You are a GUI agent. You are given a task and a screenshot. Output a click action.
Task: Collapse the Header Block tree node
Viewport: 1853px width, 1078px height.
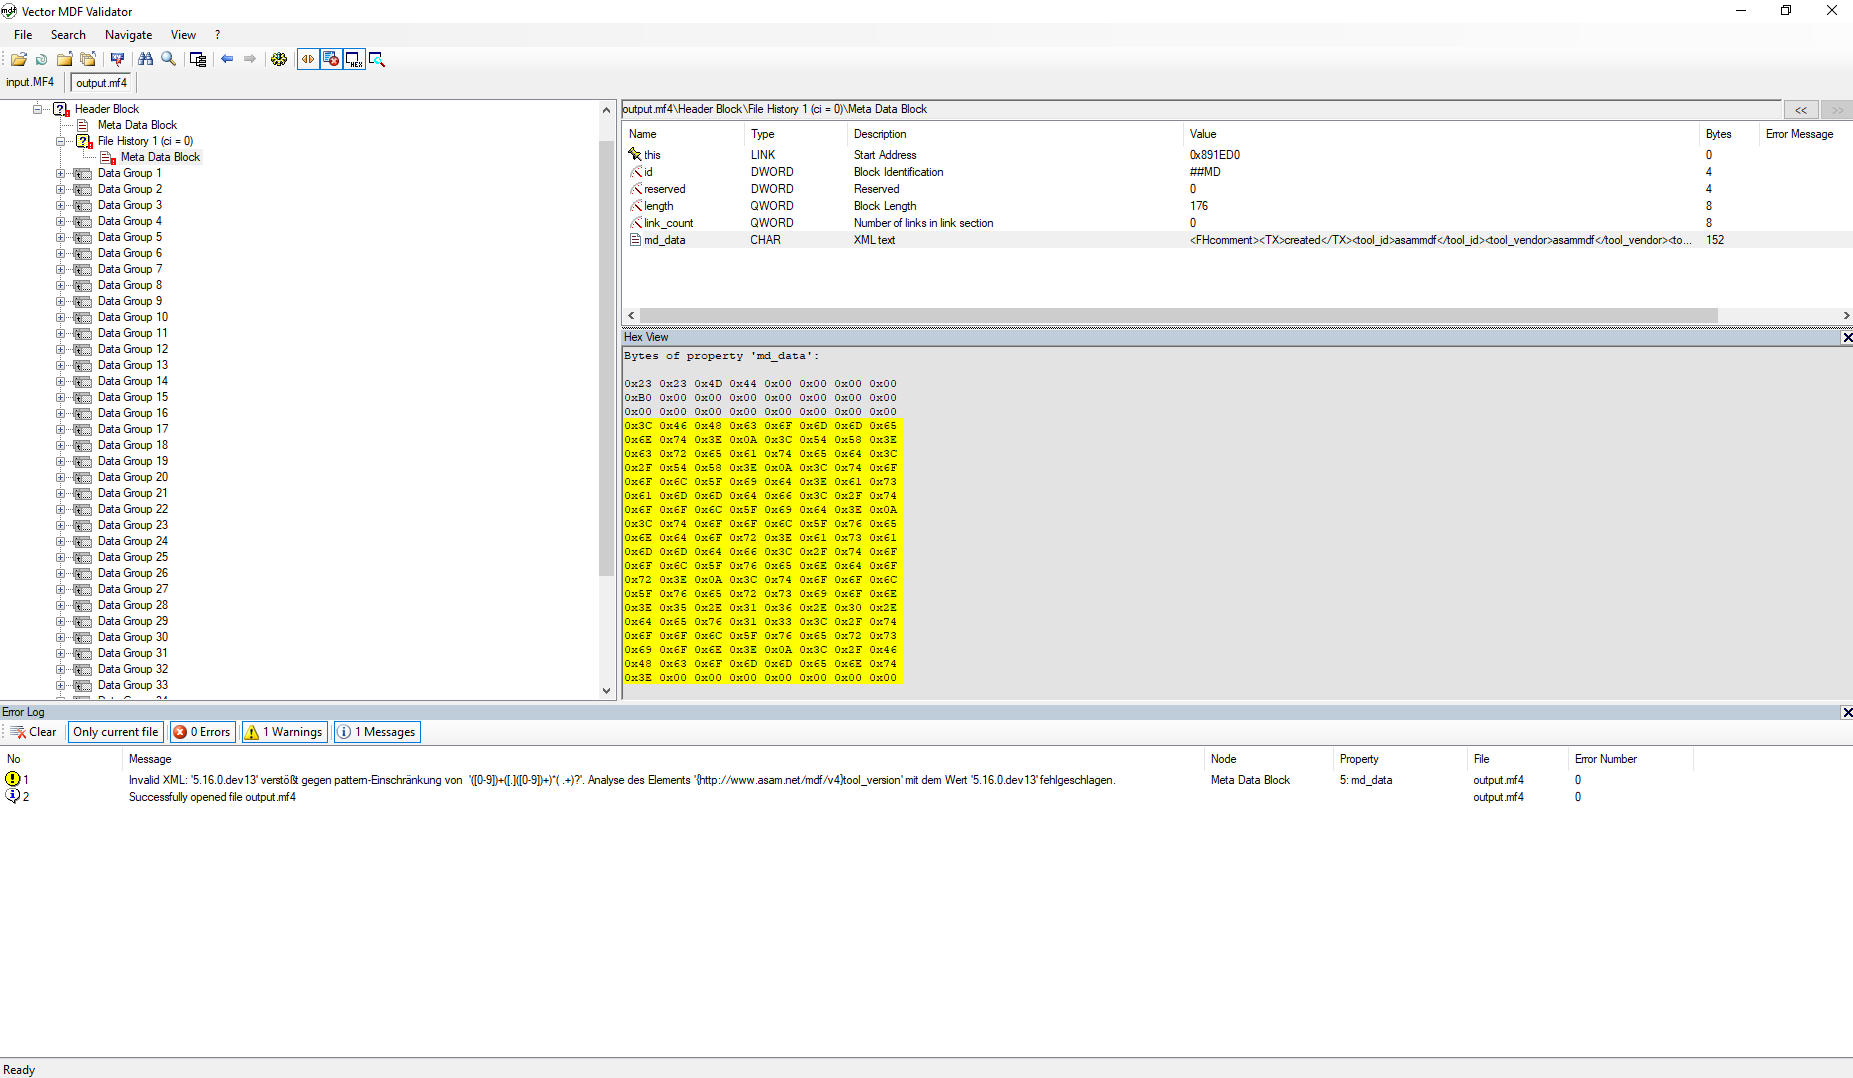(35, 108)
